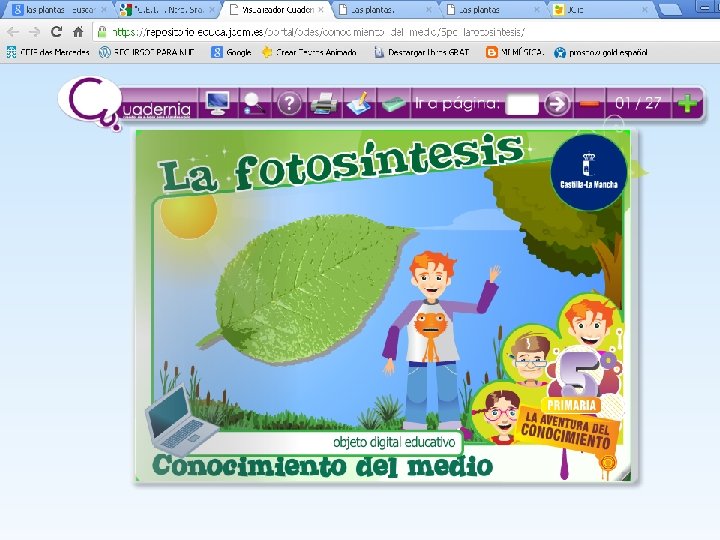
Task: Click 'La fotosíntesis' title
Action: pyautogui.click(x=341, y=163)
